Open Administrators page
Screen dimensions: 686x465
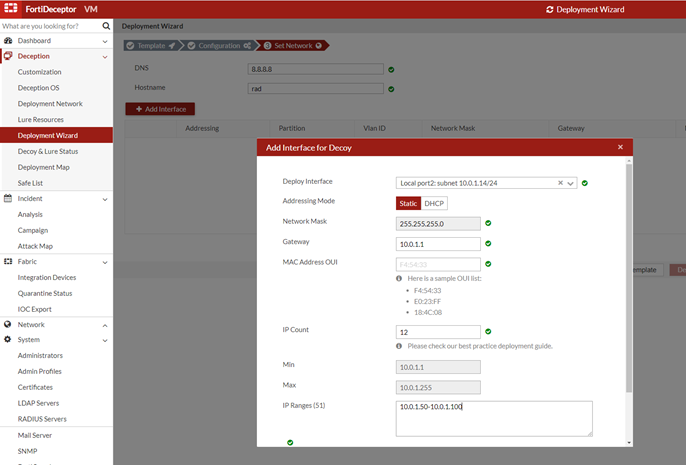click(x=40, y=355)
